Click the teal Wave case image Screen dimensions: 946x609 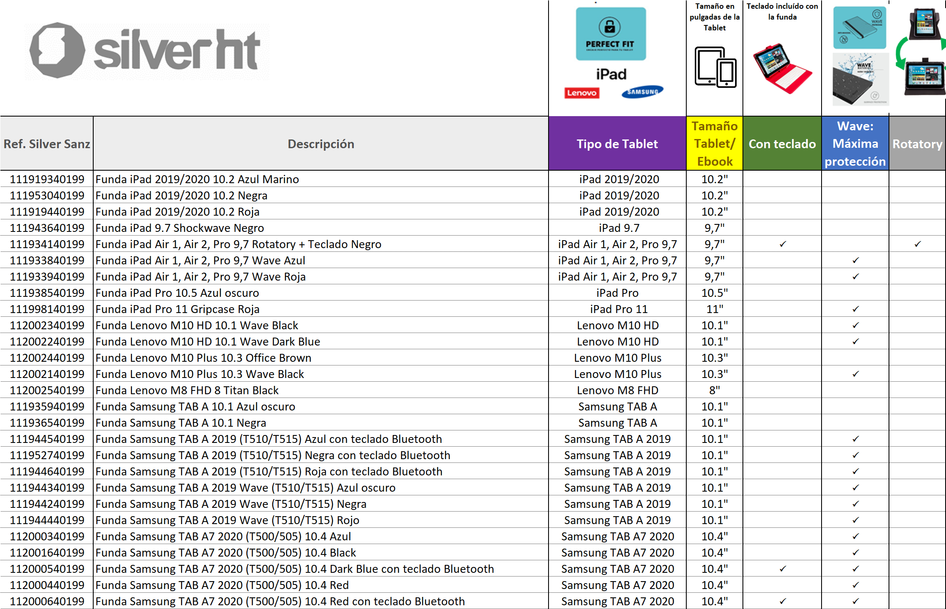859,28
